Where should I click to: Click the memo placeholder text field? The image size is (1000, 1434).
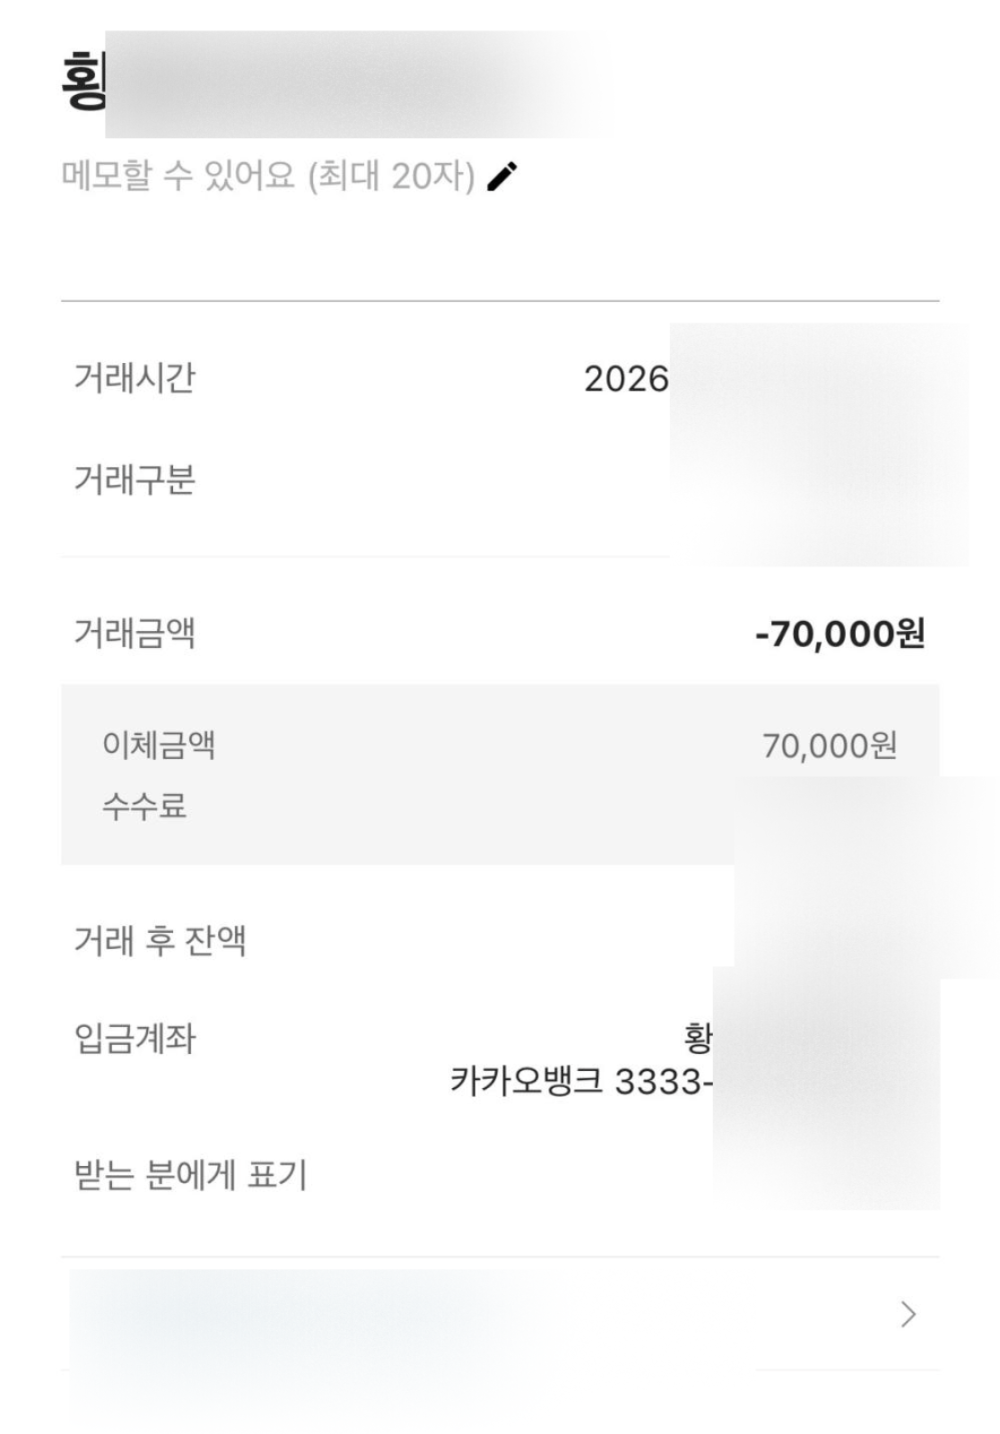(267, 176)
